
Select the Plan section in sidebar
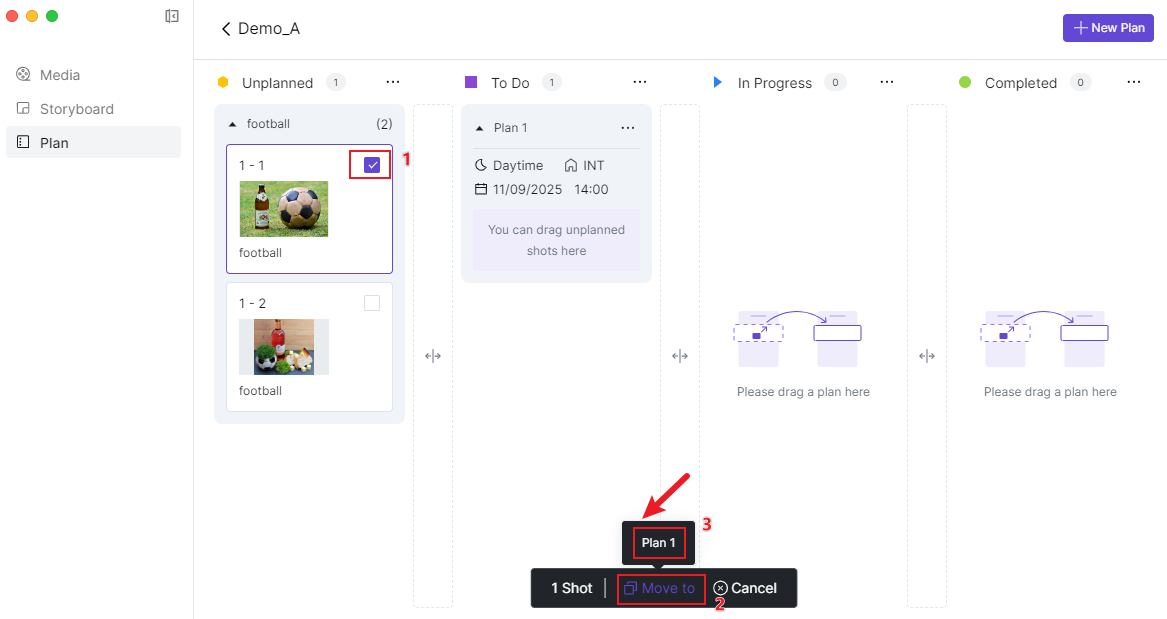[54, 143]
